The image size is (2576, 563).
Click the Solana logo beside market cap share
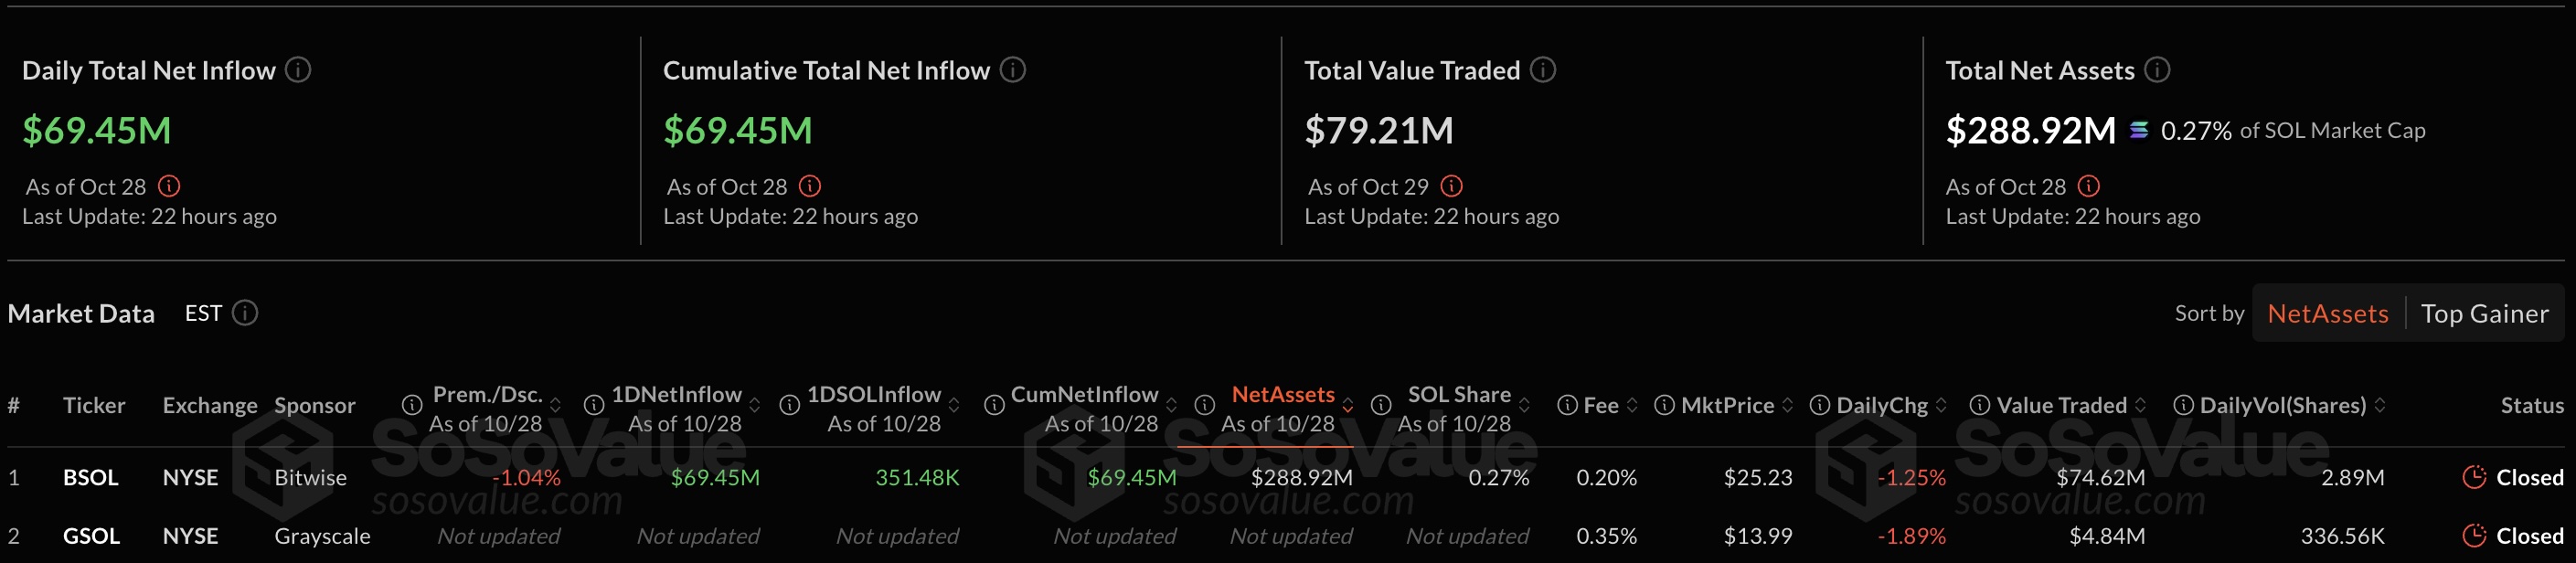[x=2139, y=130]
